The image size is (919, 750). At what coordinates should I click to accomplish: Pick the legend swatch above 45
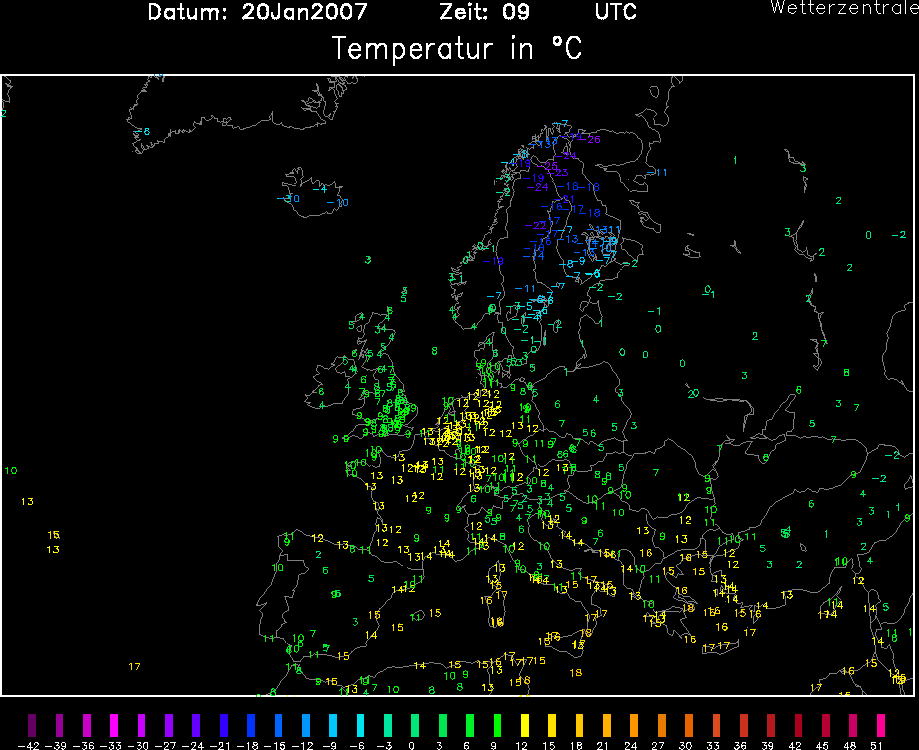click(825, 725)
